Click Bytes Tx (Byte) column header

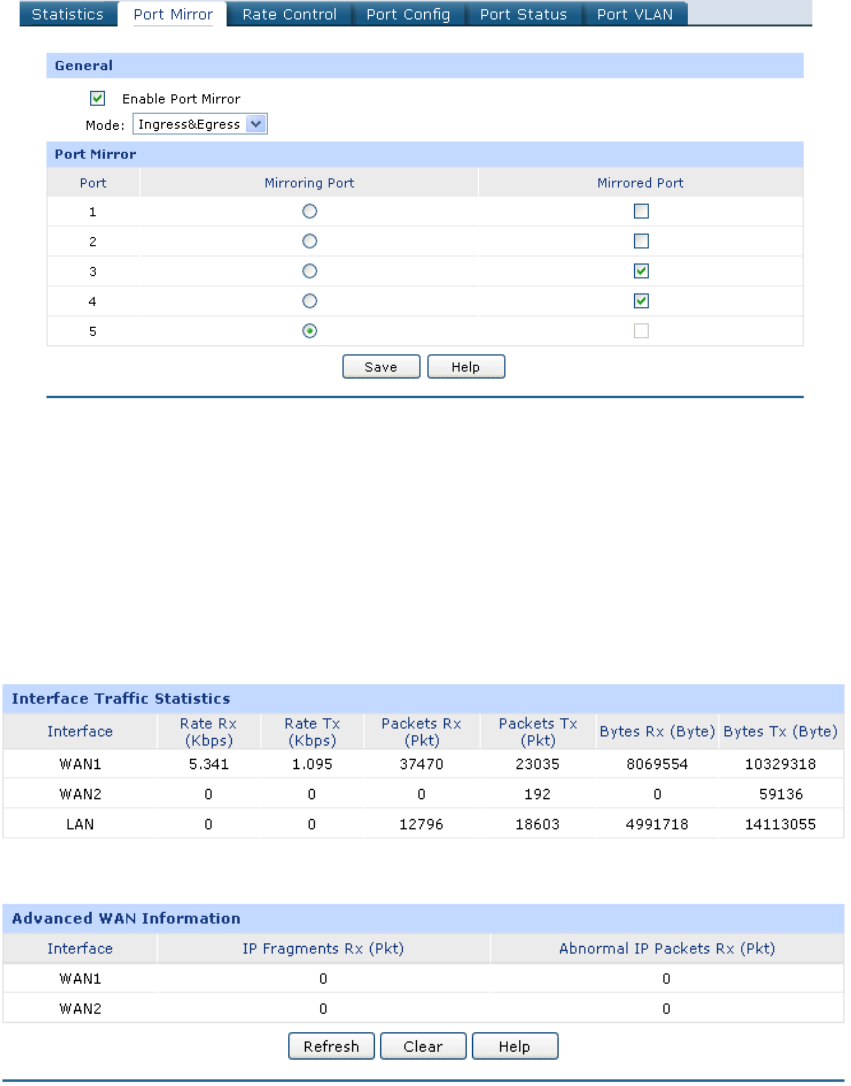coord(780,731)
